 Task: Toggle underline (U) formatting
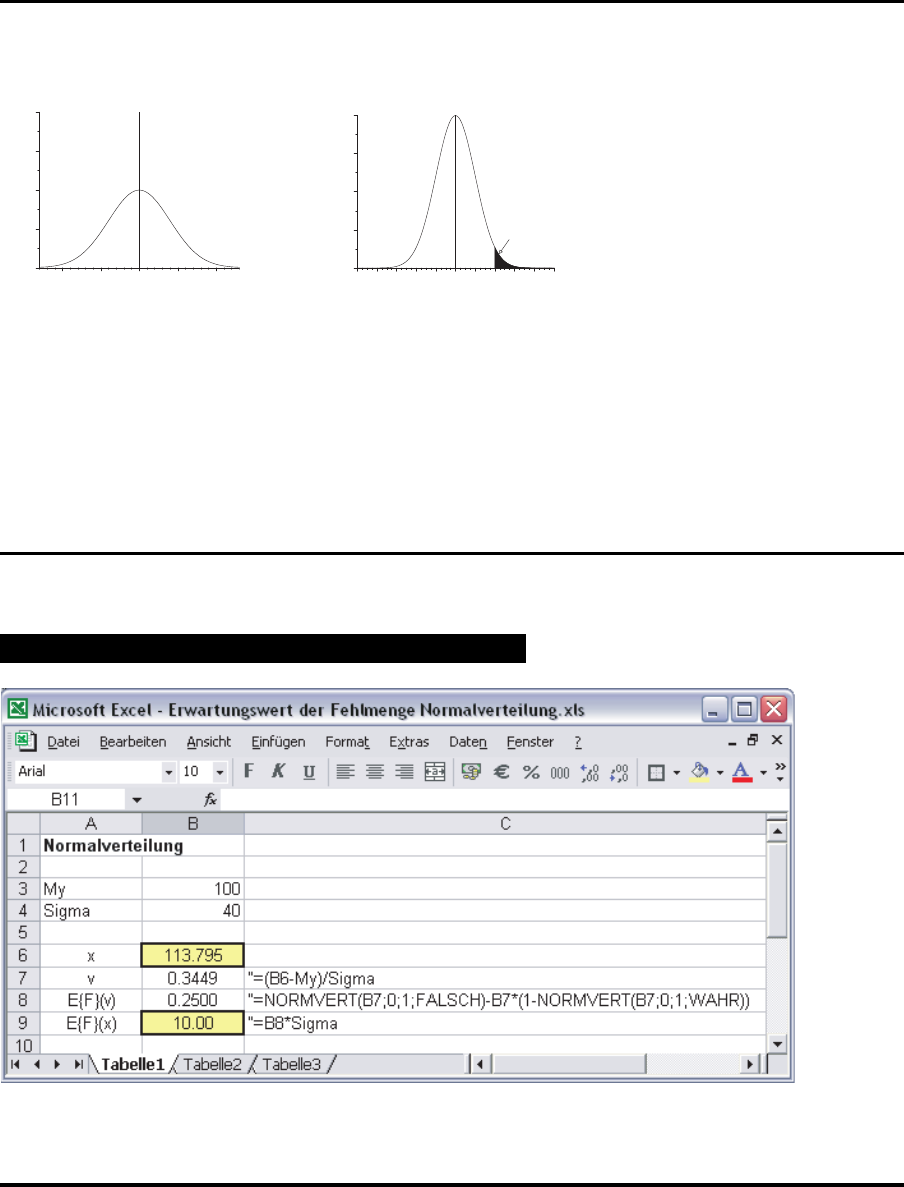(x=309, y=772)
